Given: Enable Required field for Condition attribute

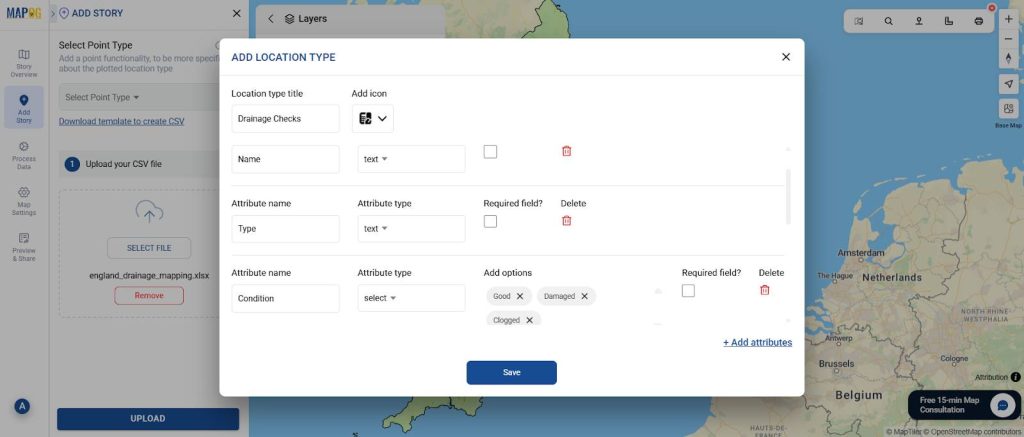Looking at the screenshot, I should pos(688,290).
